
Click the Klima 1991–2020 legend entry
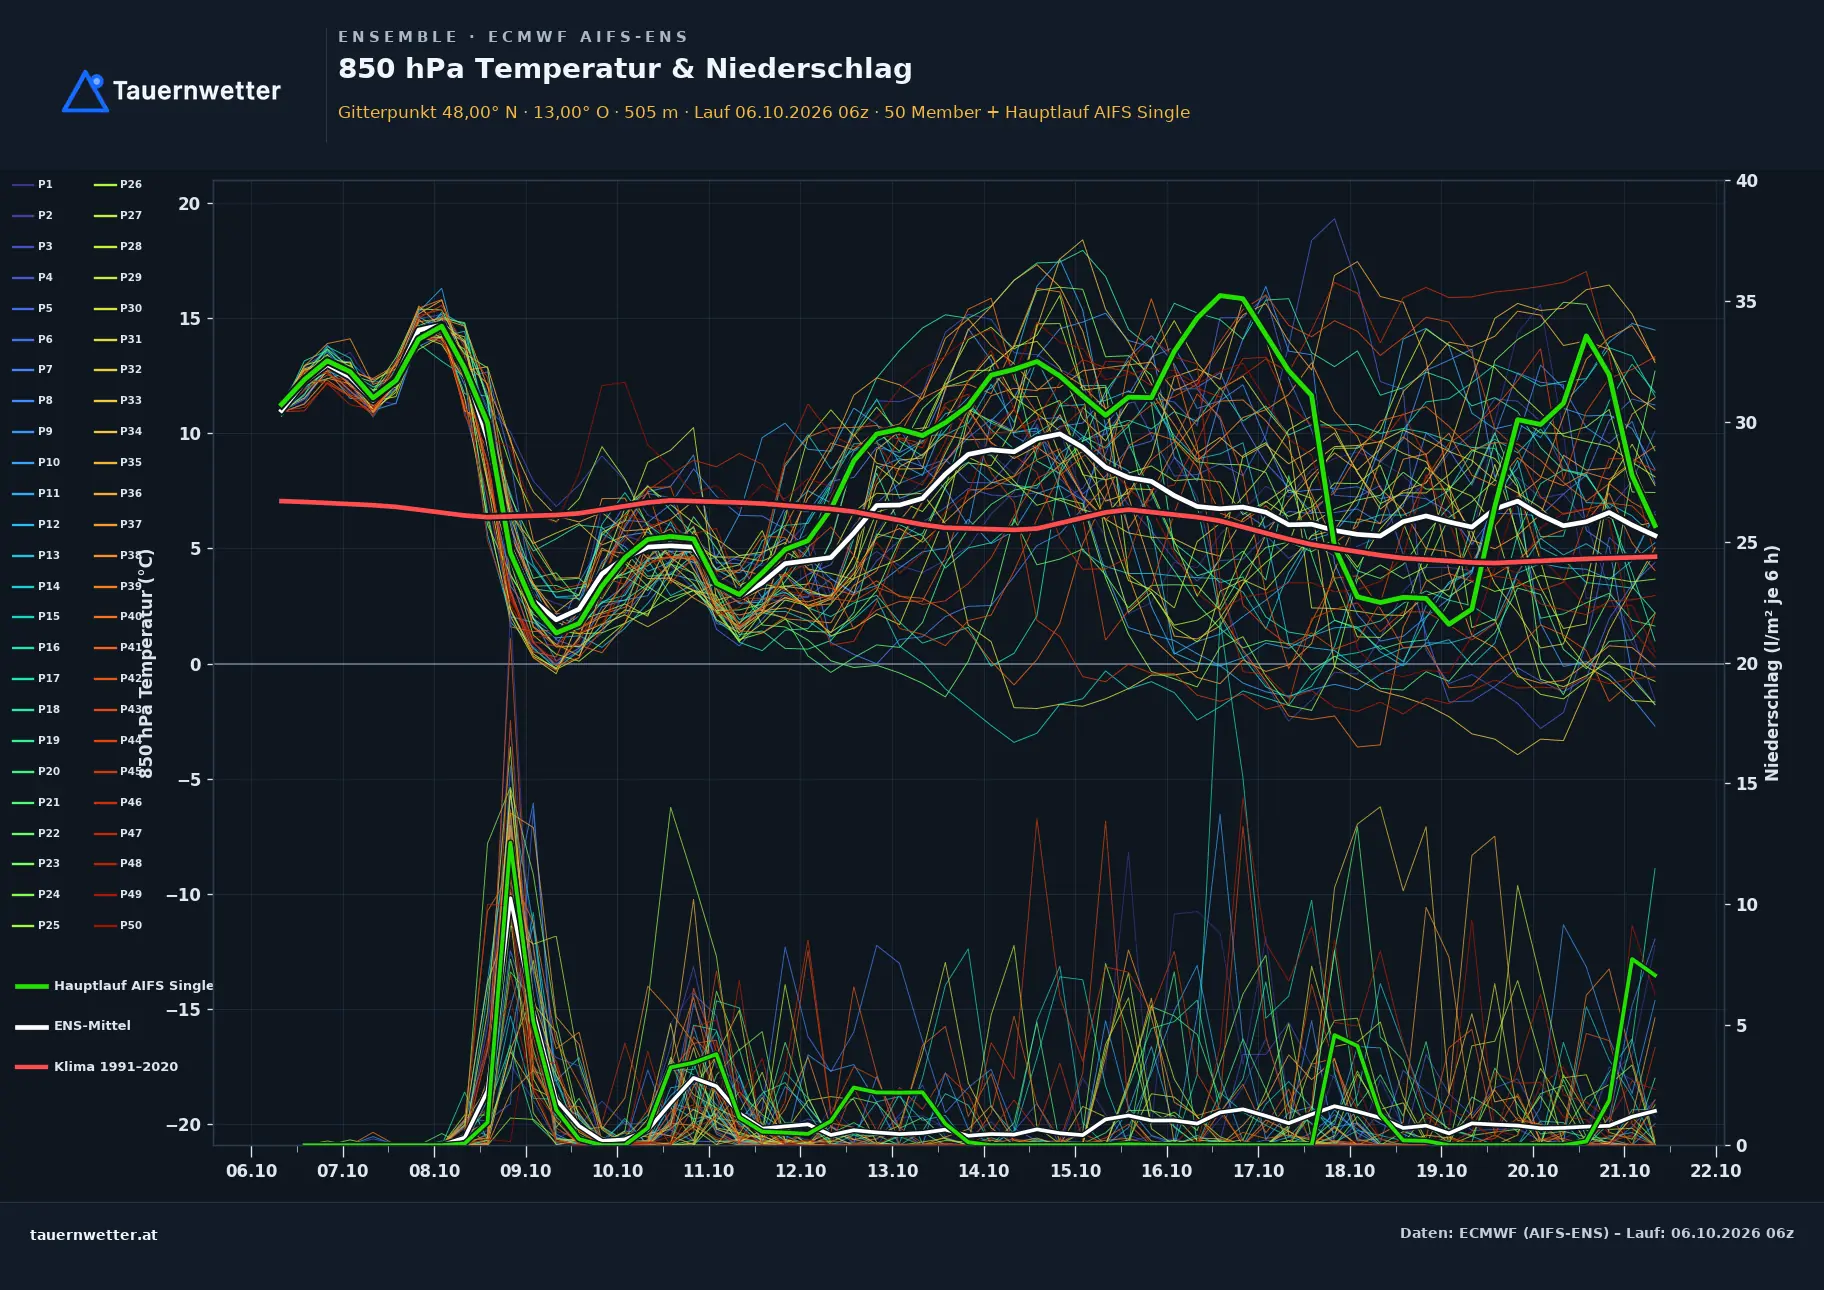pyautogui.click(x=97, y=1066)
